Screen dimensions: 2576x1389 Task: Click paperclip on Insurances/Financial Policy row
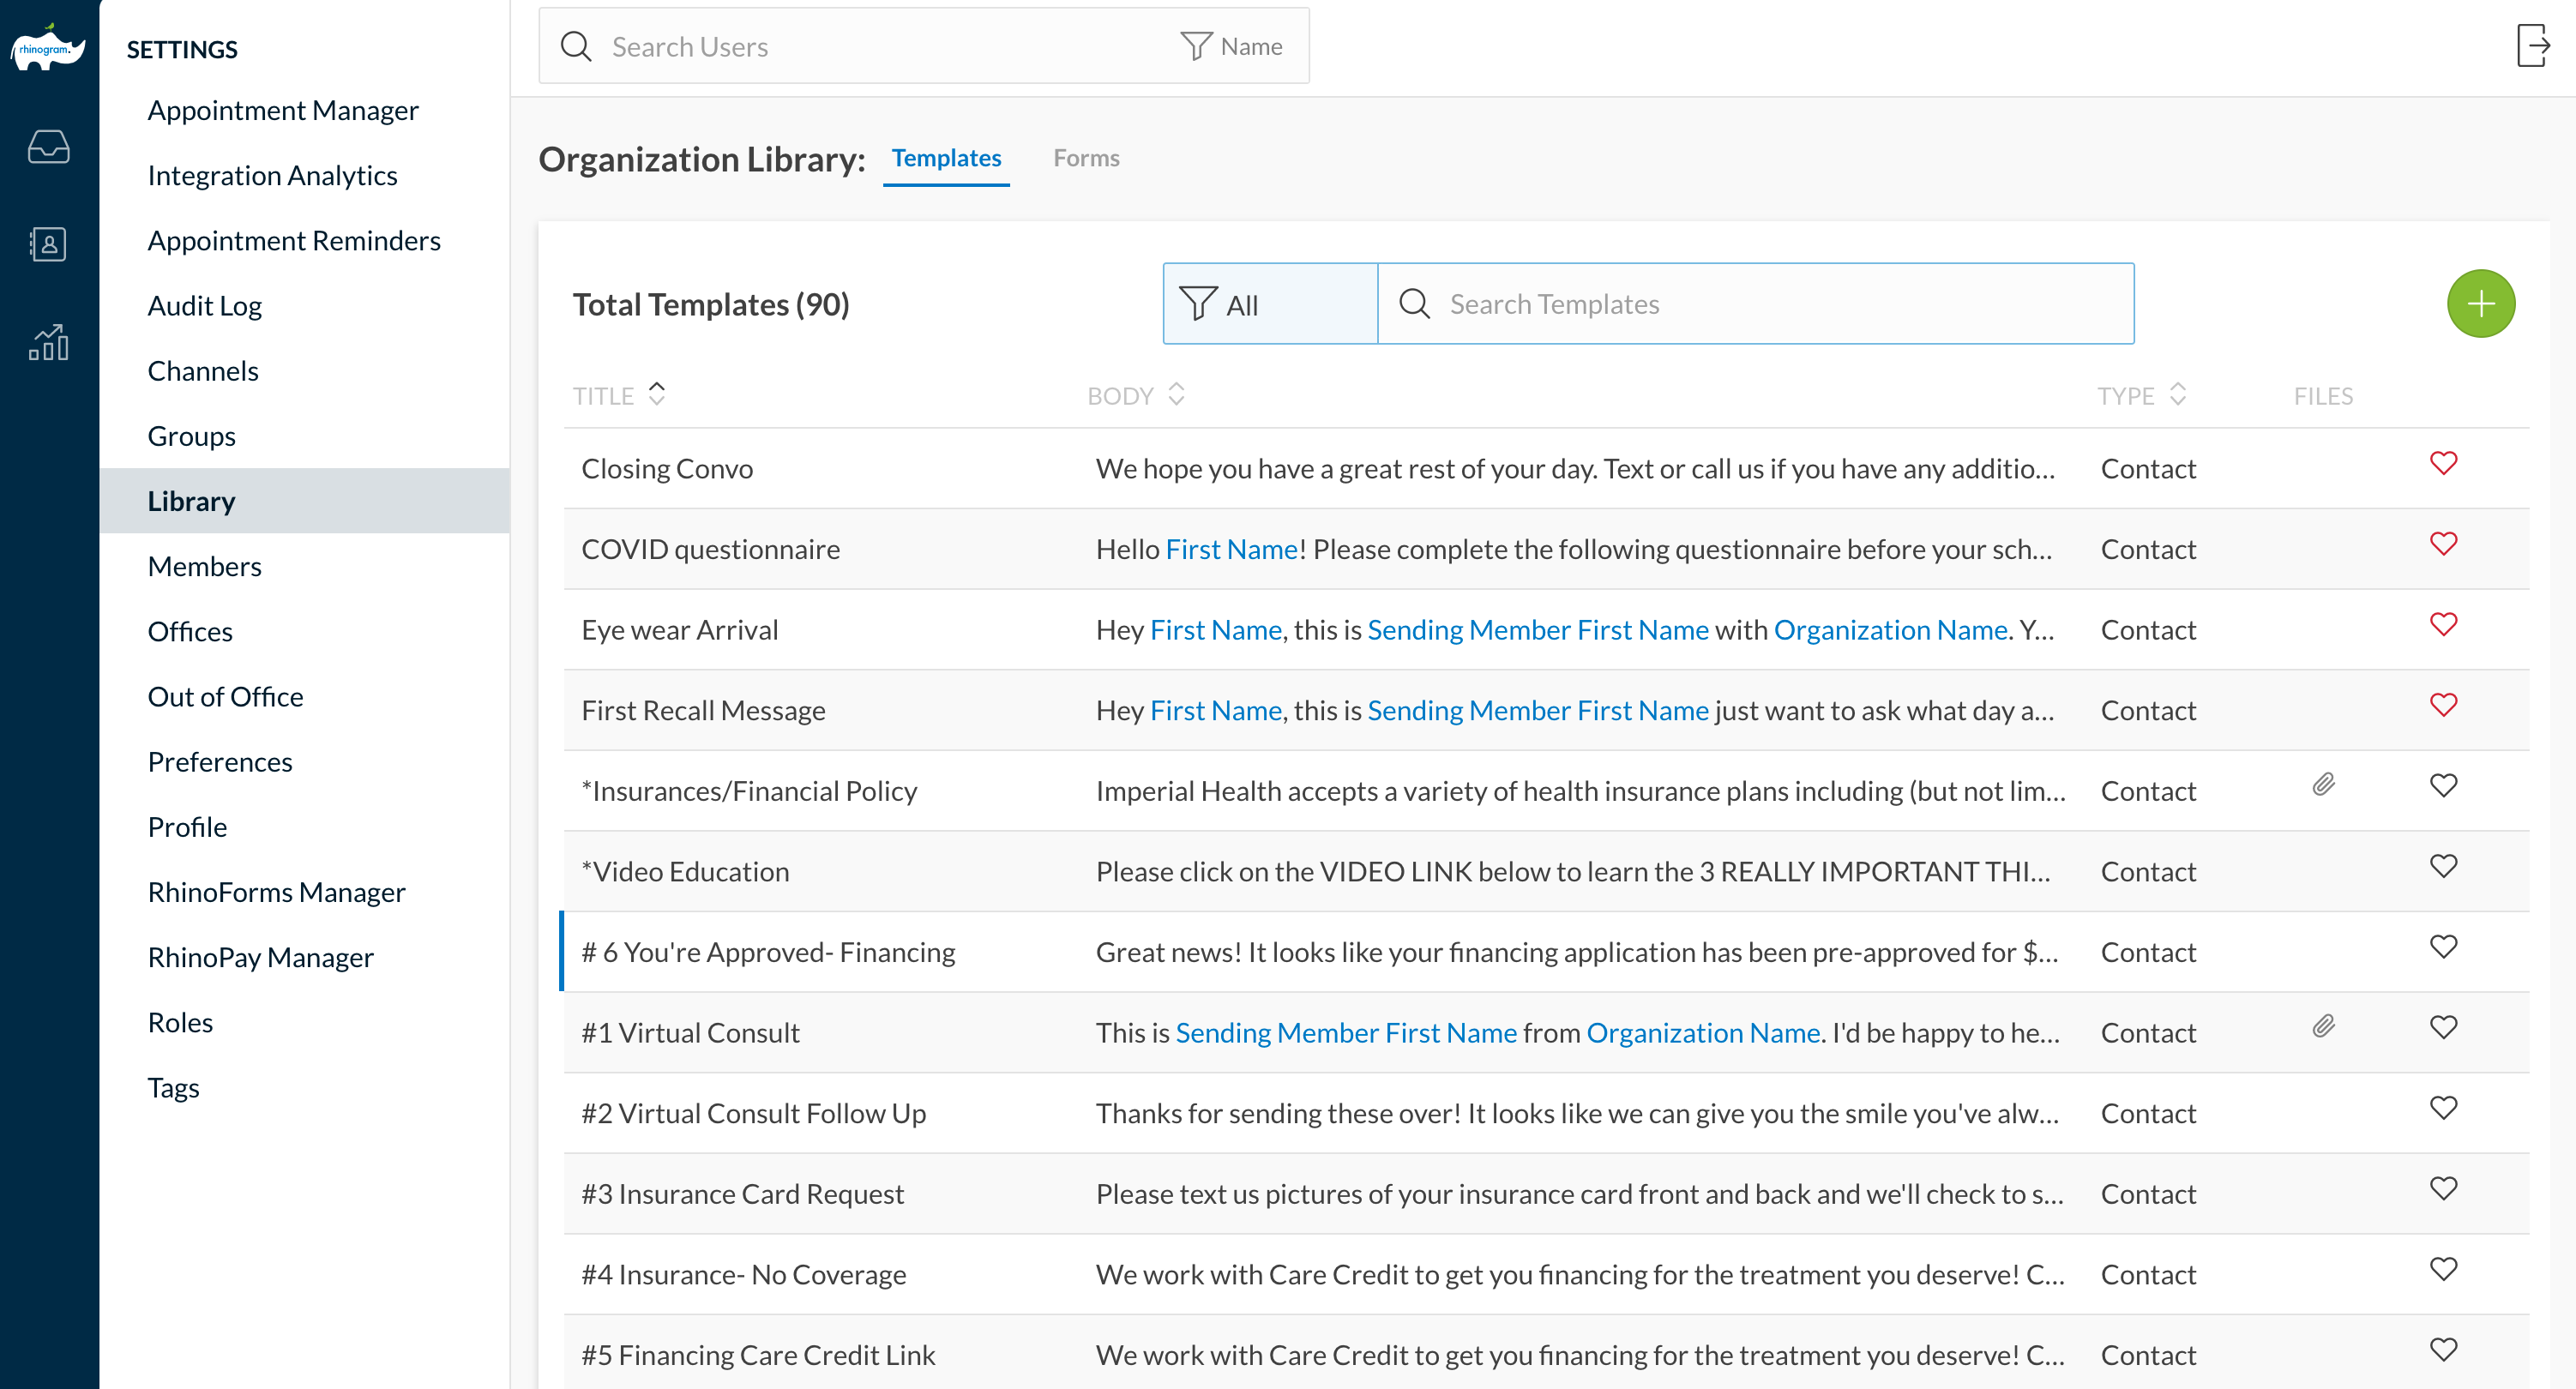pos(2323,785)
